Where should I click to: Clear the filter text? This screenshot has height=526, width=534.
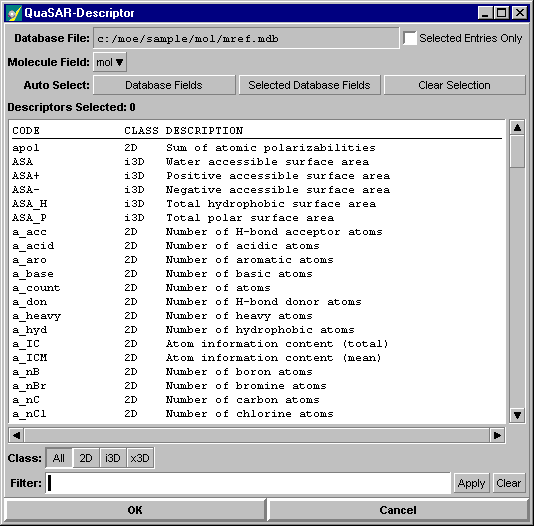pos(508,483)
